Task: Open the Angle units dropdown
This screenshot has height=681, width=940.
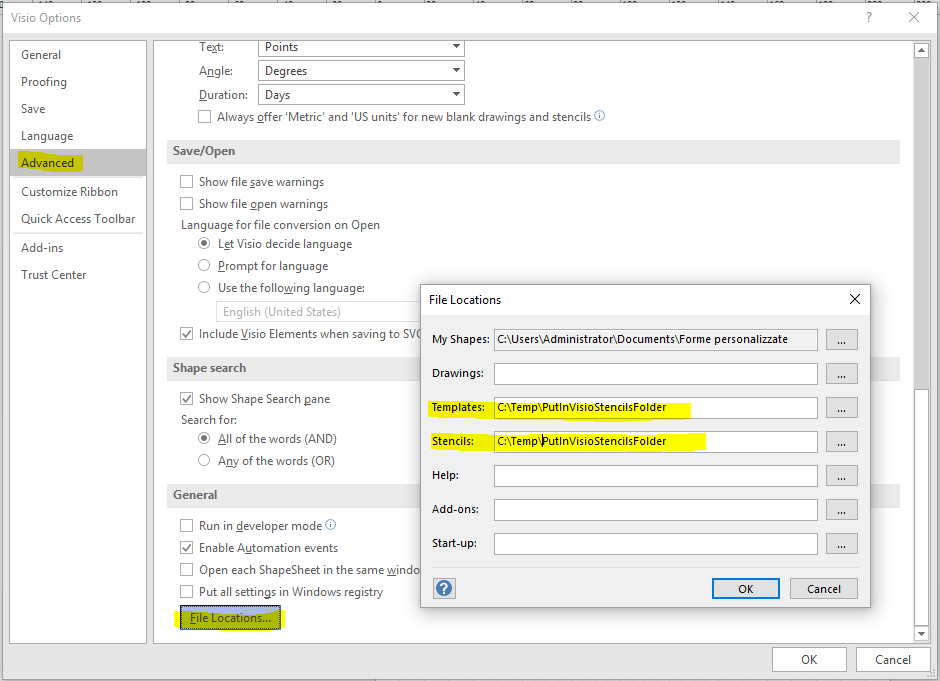Action: tap(361, 71)
